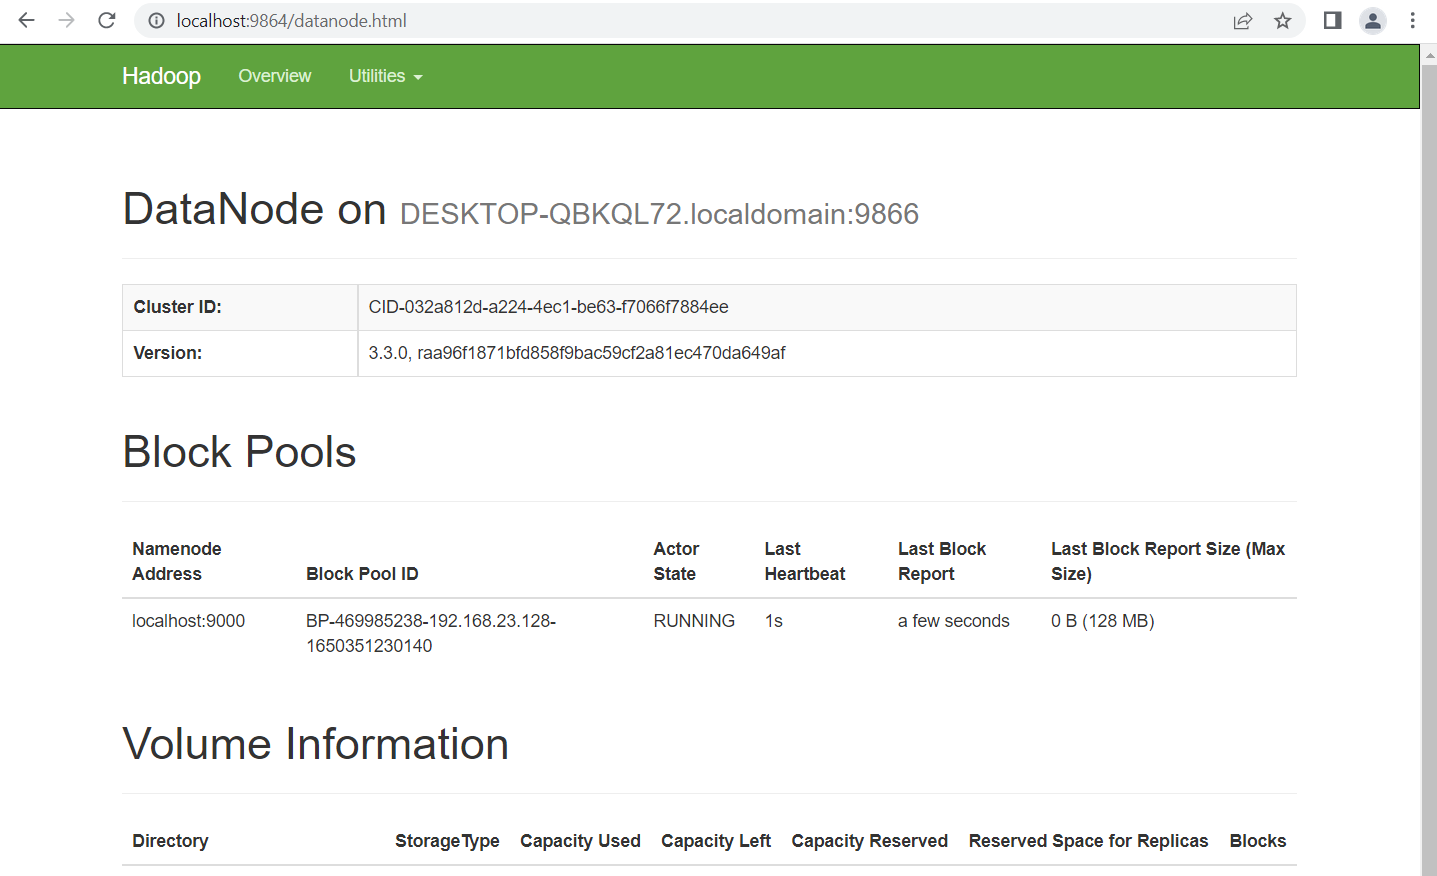
Task: Select the Cluster ID value text
Action: click(548, 307)
